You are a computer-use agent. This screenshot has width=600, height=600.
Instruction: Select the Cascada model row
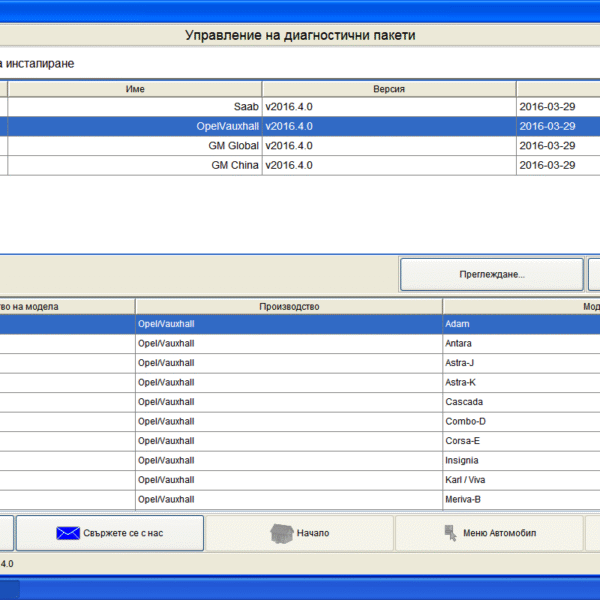[x=300, y=402]
